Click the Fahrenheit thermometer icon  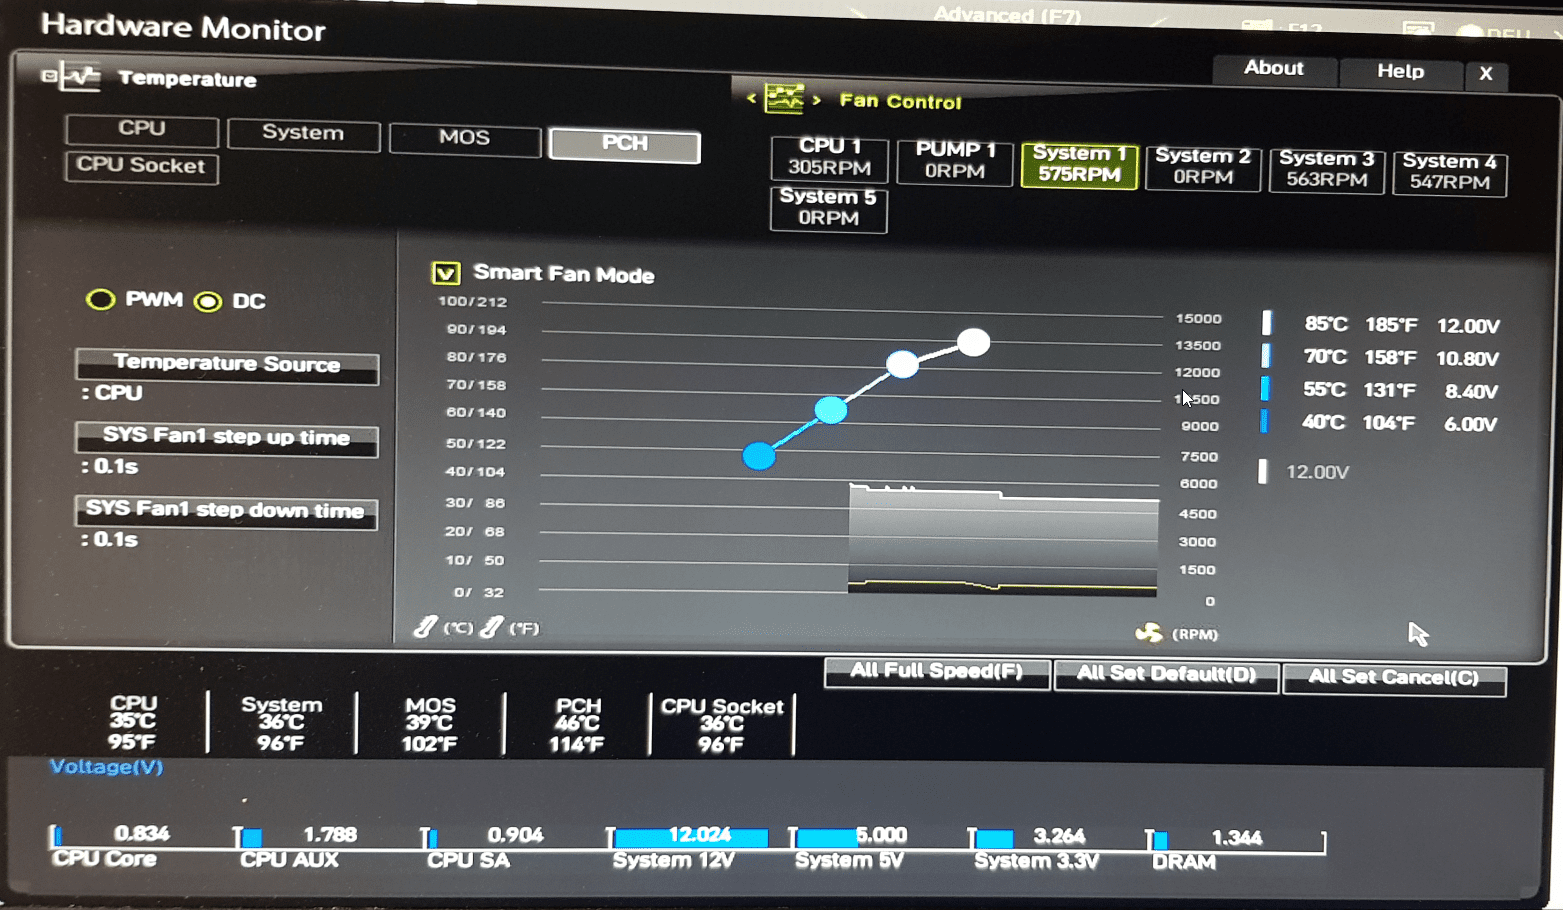(x=491, y=627)
